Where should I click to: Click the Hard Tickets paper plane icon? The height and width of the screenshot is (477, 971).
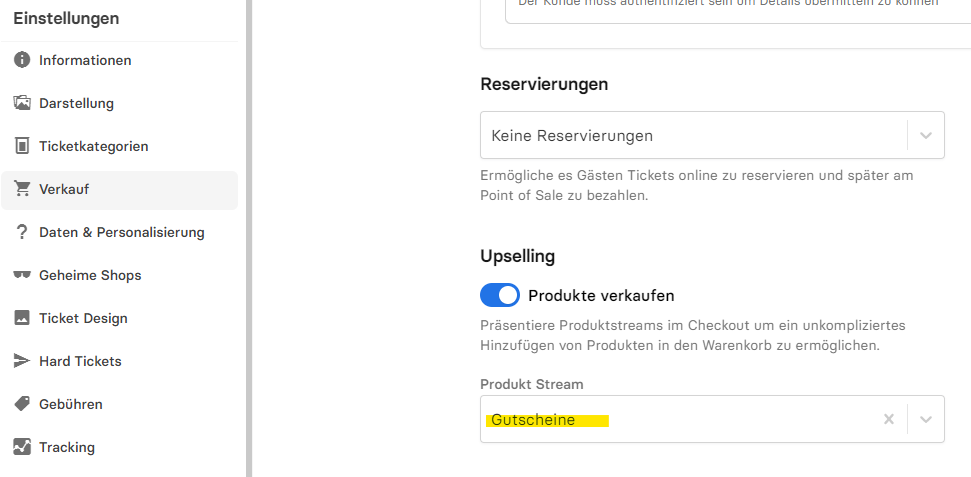[22, 361]
